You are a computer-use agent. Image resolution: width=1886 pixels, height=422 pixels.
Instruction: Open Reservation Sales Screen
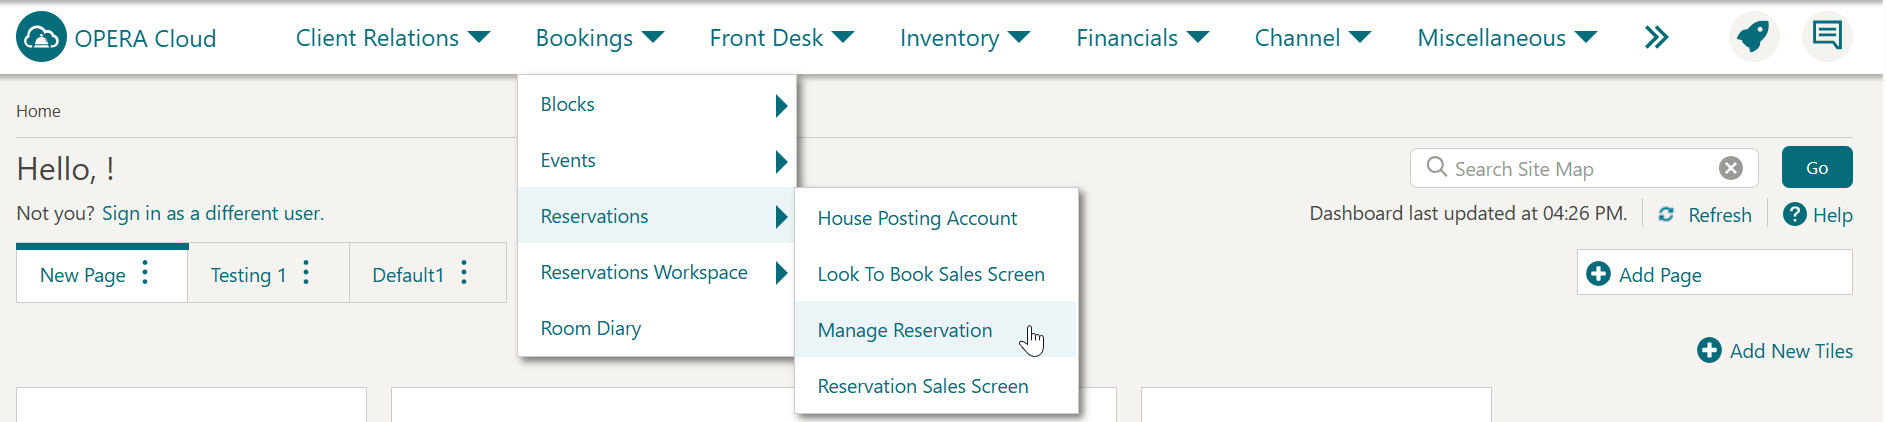tap(936, 386)
